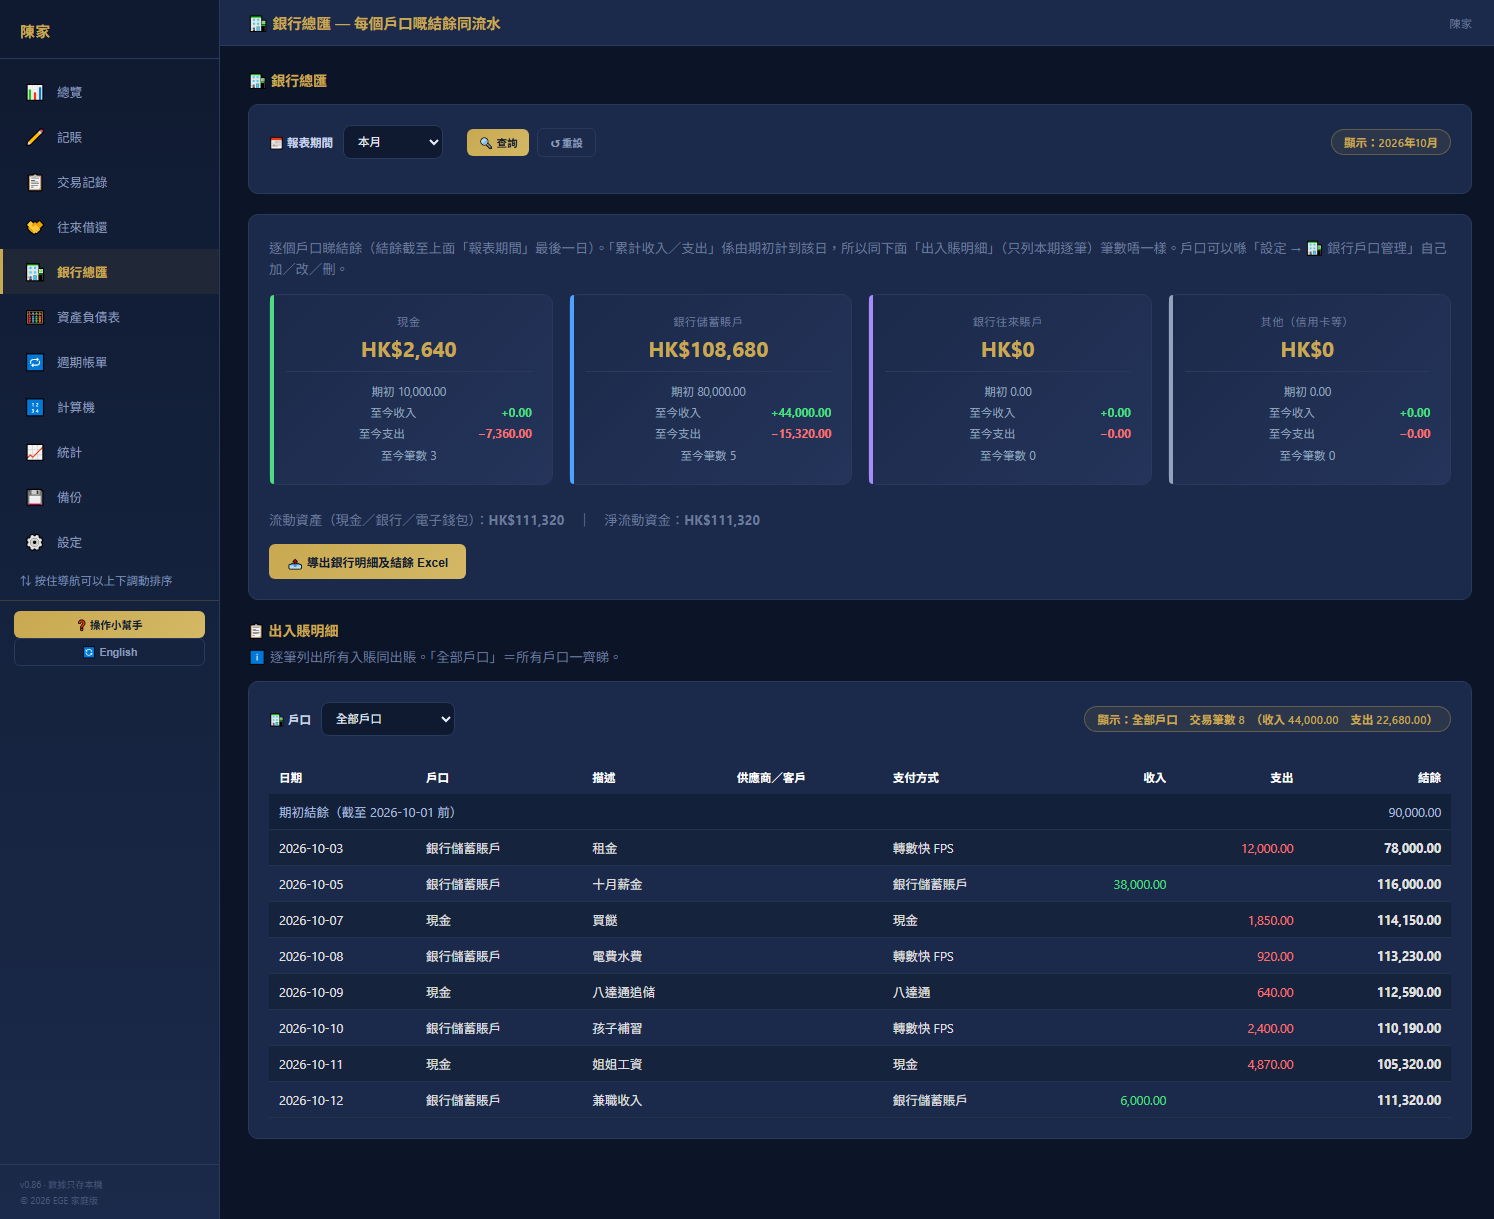Select the 現金 balance card HK$2,640

(x=411, y=389)
